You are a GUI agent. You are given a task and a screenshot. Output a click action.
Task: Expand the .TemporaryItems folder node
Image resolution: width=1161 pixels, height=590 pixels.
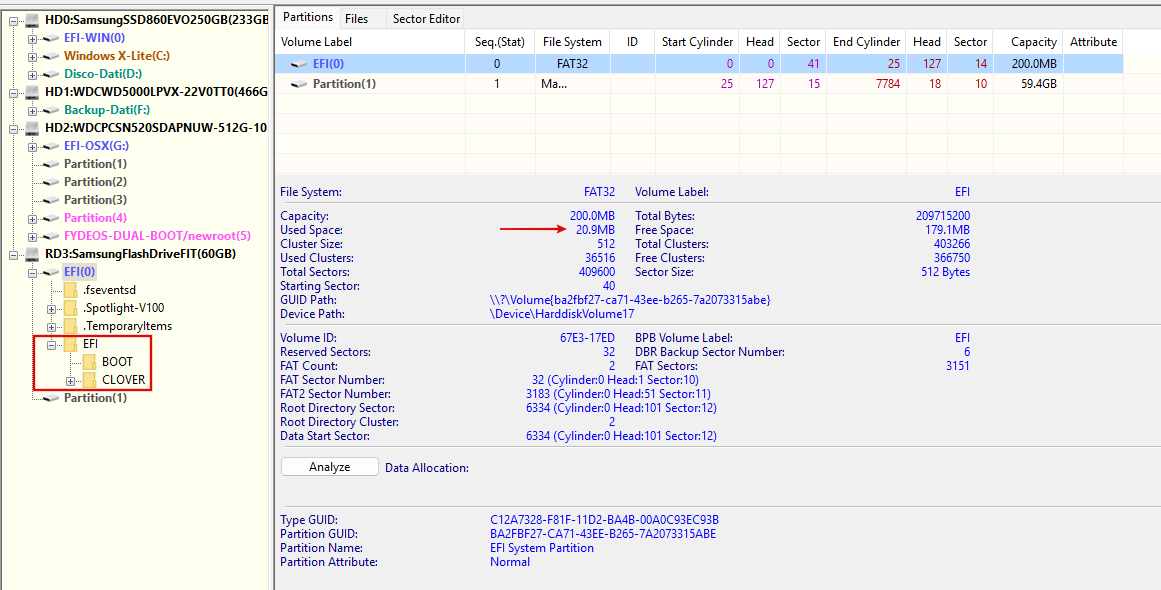pyautogui.click(x=51, y=327)
